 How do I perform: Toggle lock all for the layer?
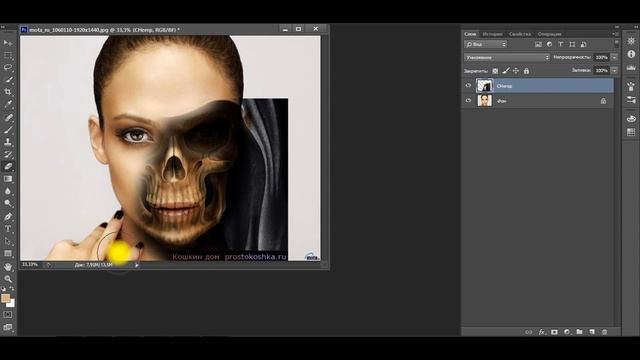click(526, 71)
